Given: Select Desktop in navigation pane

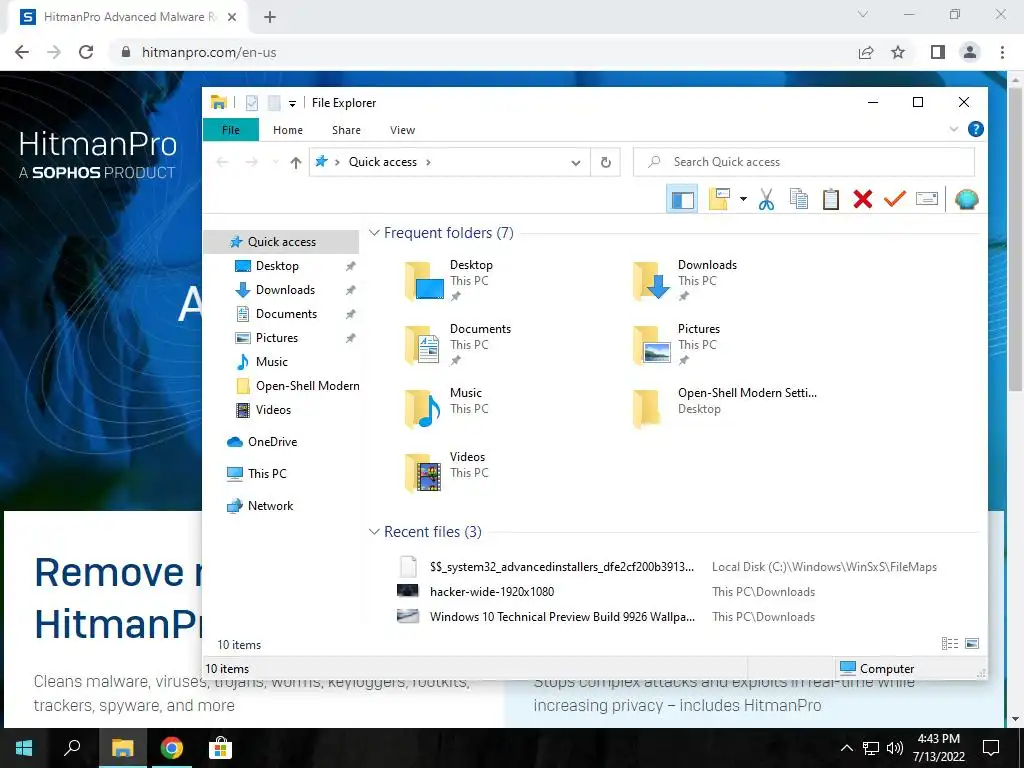Looking at the screenshot, I should point(277,266).
